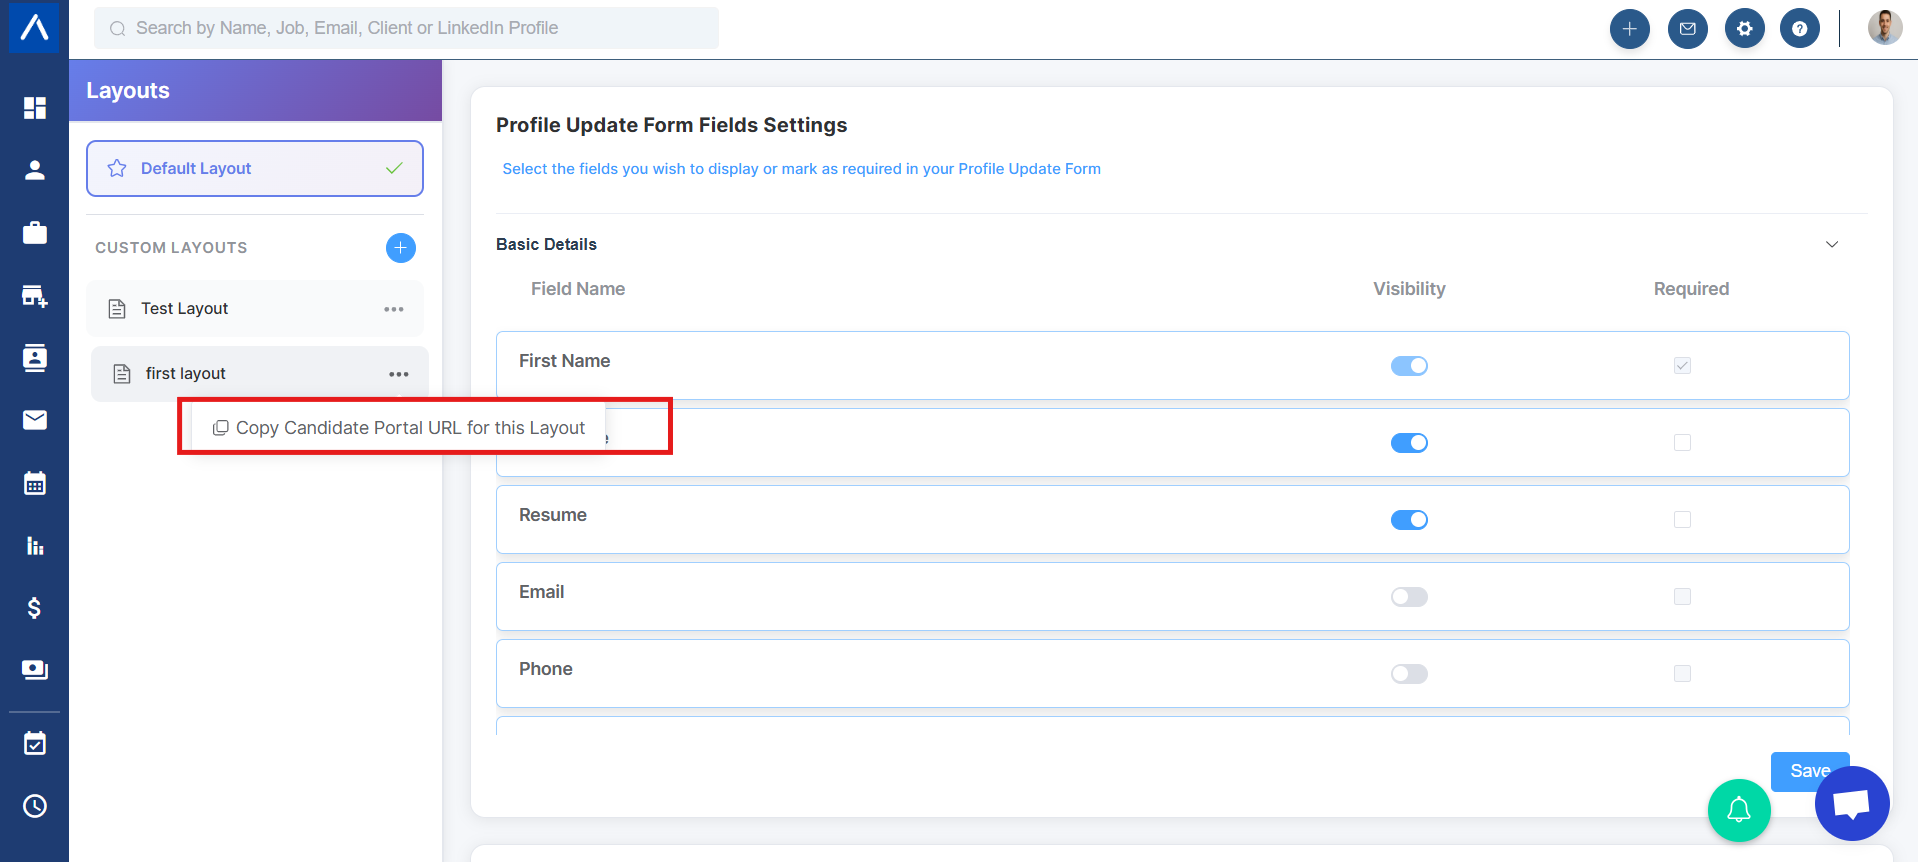Viewport: 1918px width, 862px height.
Task: Select the Default Layout item
Action: (254, 168)
